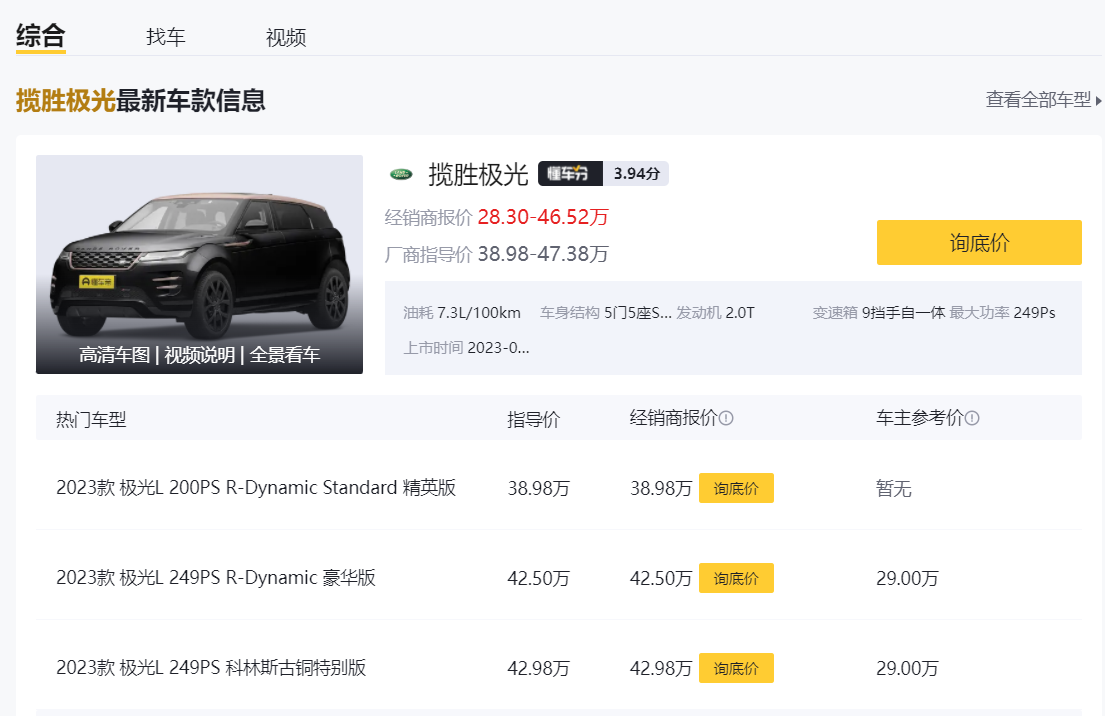Switch to the 综合 tab
Screen dimensions: 1105x716
point(41,36)
